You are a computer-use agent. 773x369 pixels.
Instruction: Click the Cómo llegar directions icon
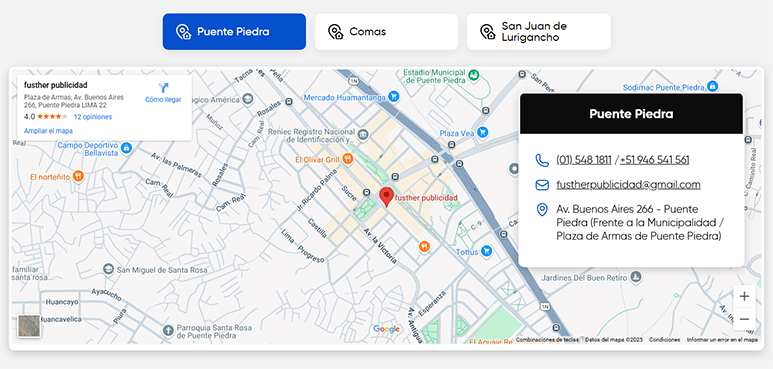click(x=163, y=88)
